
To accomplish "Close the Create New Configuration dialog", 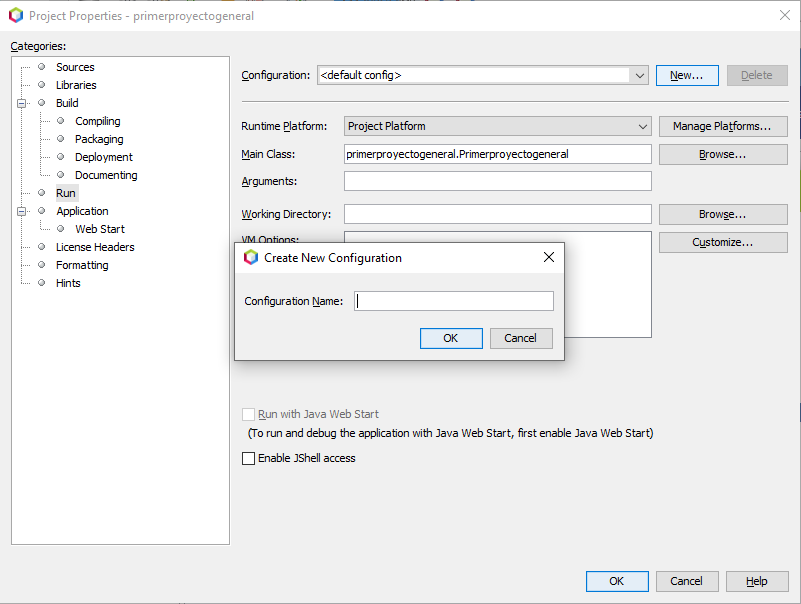I will pos(548,258).
